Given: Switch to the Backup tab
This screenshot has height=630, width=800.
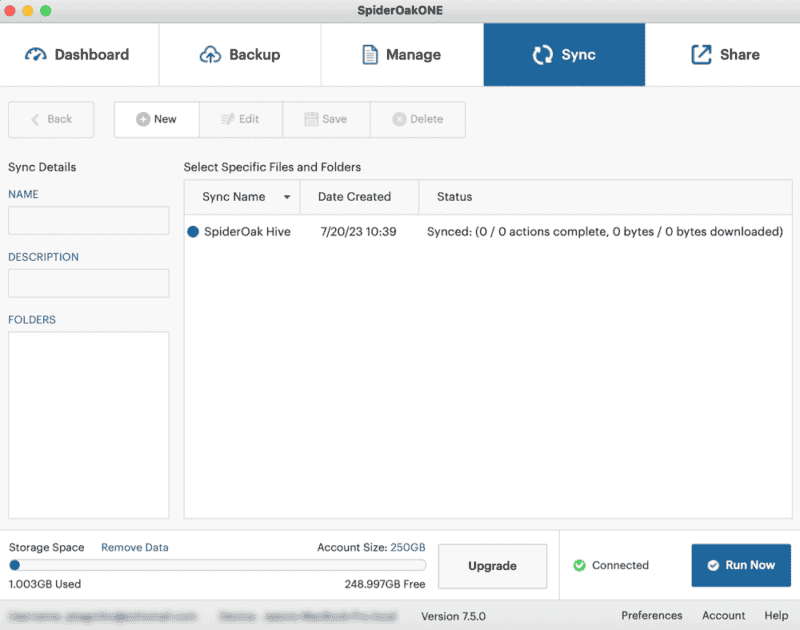Looking at the screenshot, I should pyautogui.click(x=239, y=55).
